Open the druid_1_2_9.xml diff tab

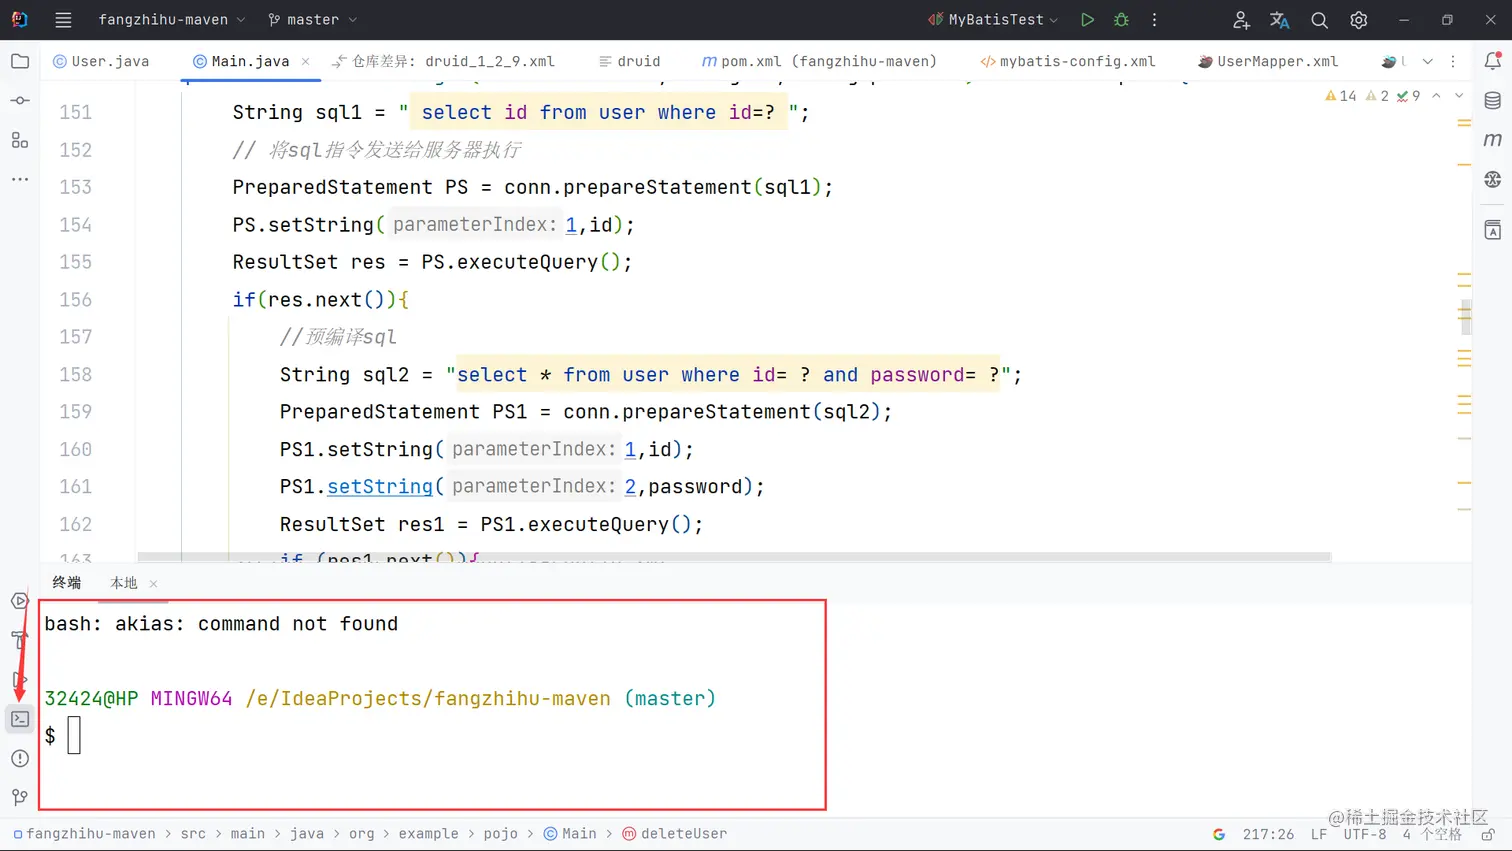(x=443, y=61)
